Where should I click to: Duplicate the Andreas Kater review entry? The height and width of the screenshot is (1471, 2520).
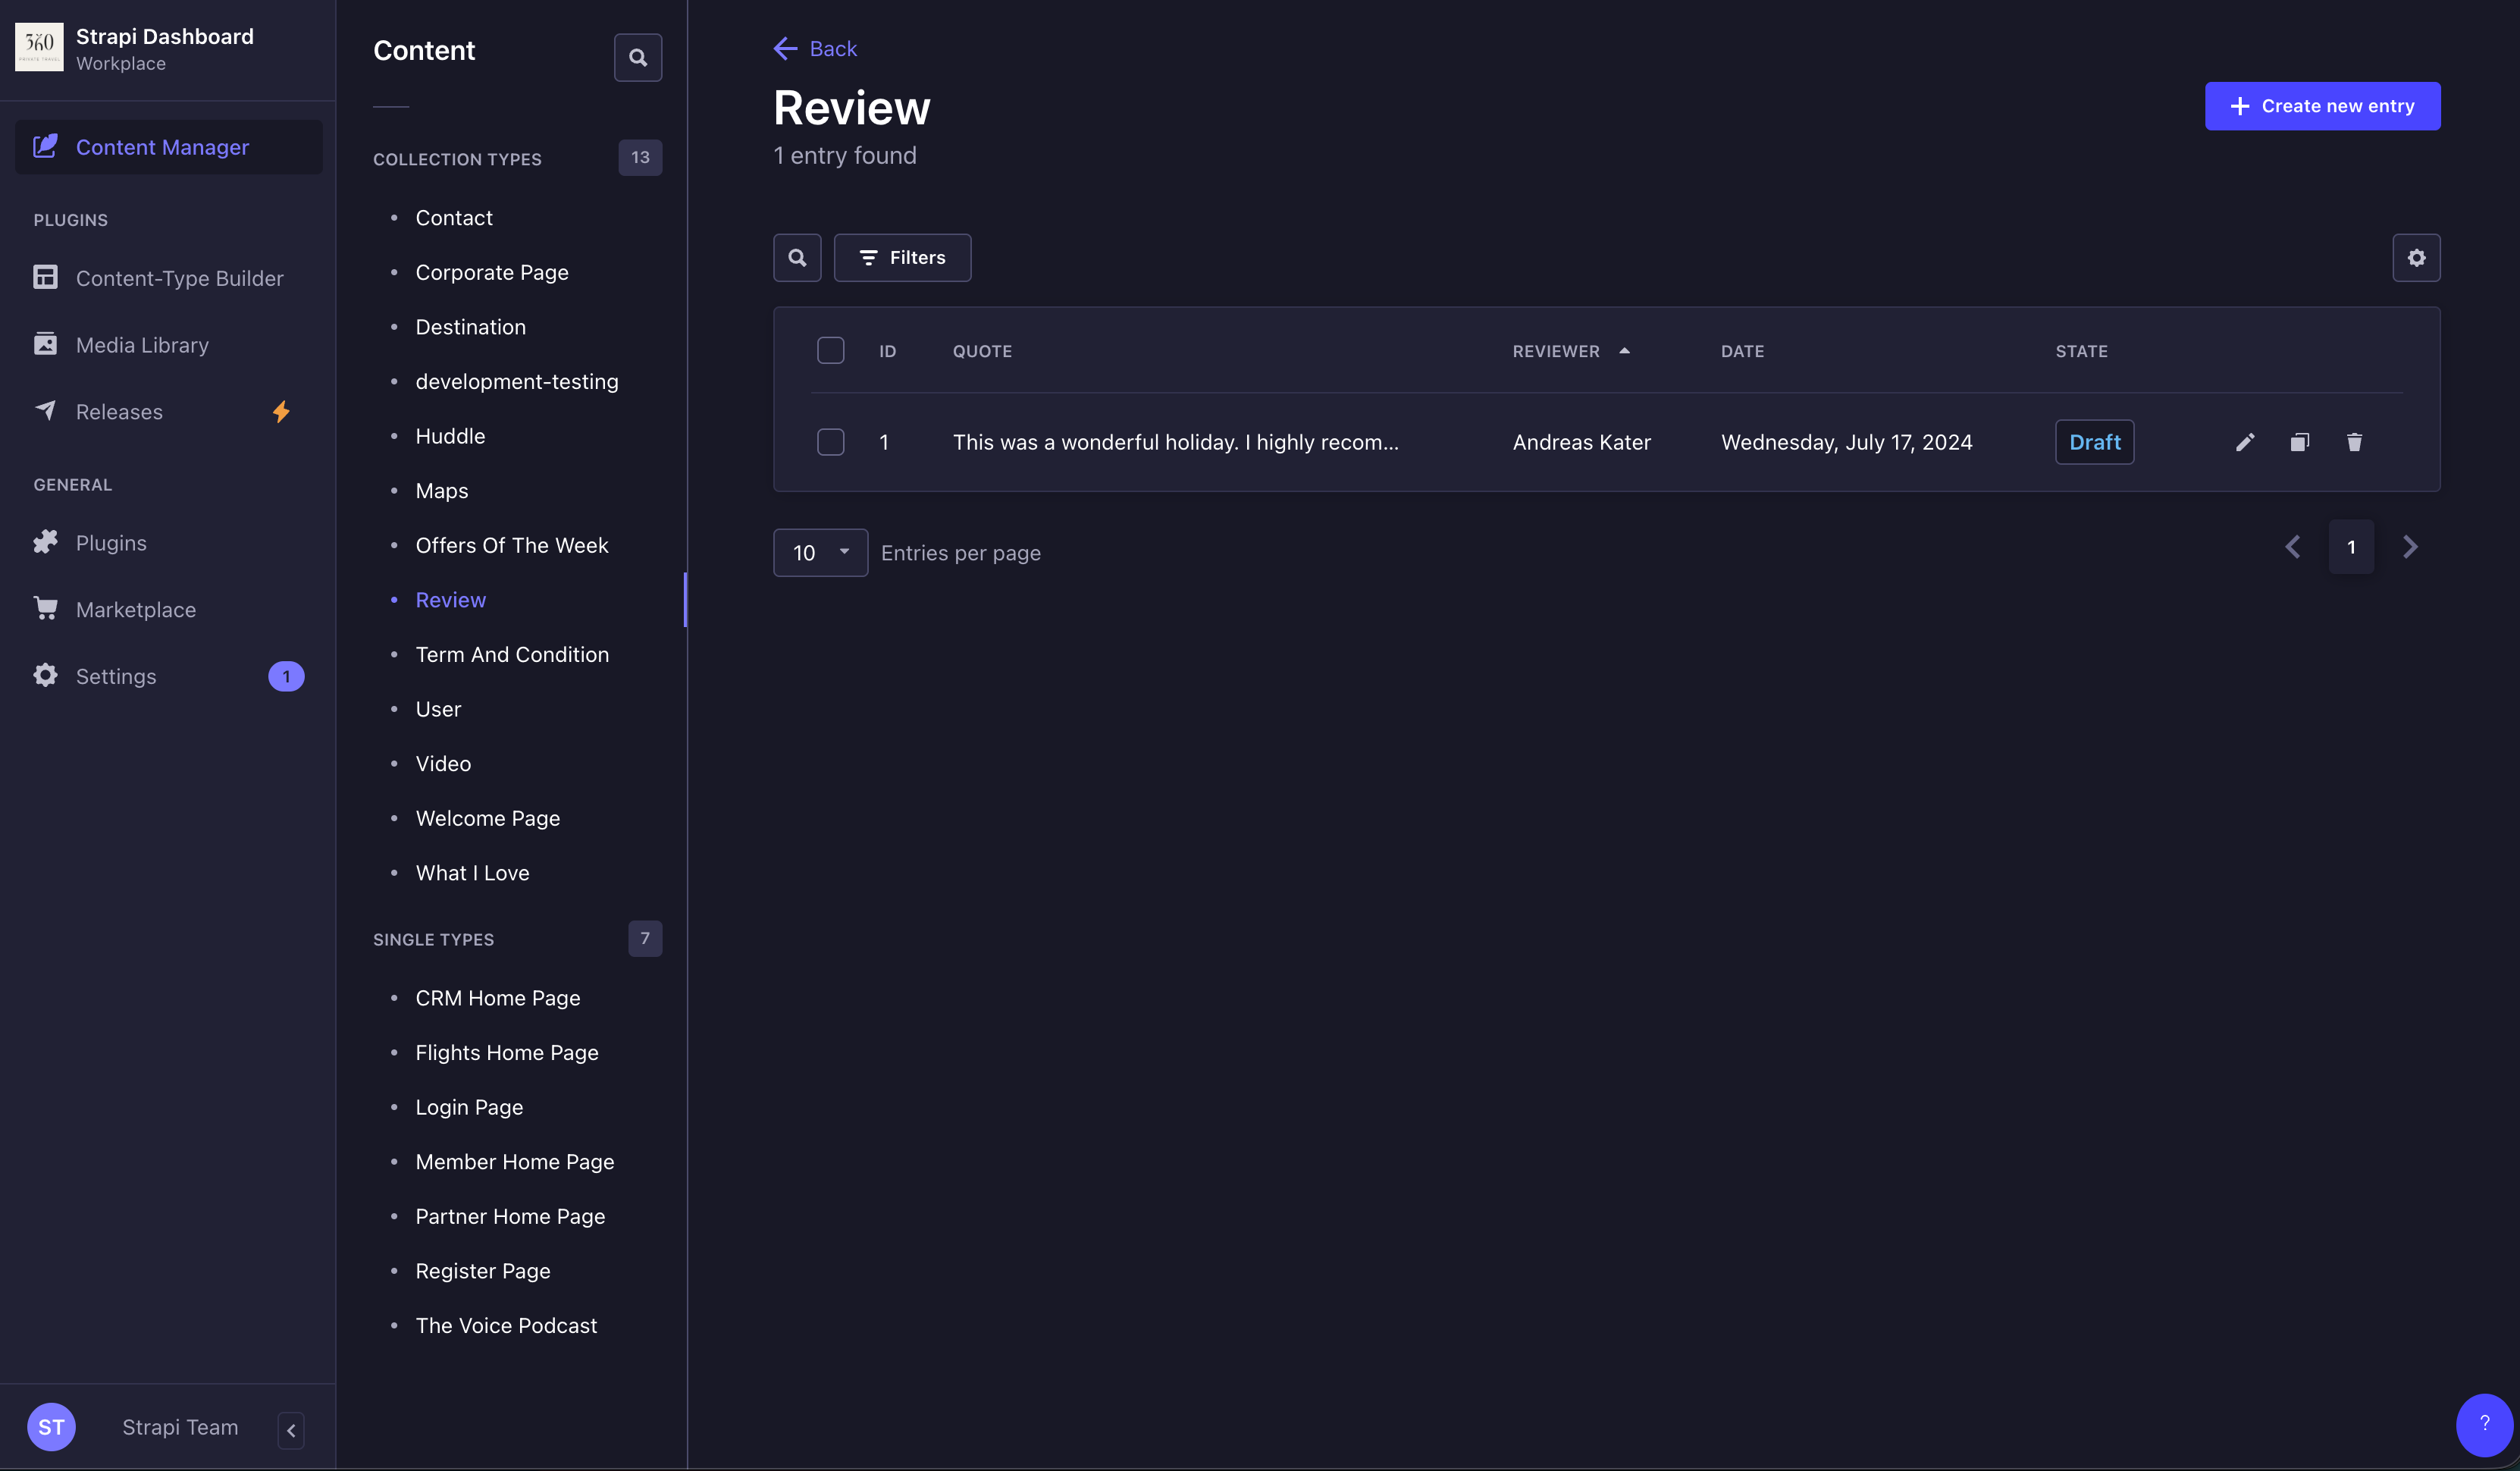point(2299,442)
